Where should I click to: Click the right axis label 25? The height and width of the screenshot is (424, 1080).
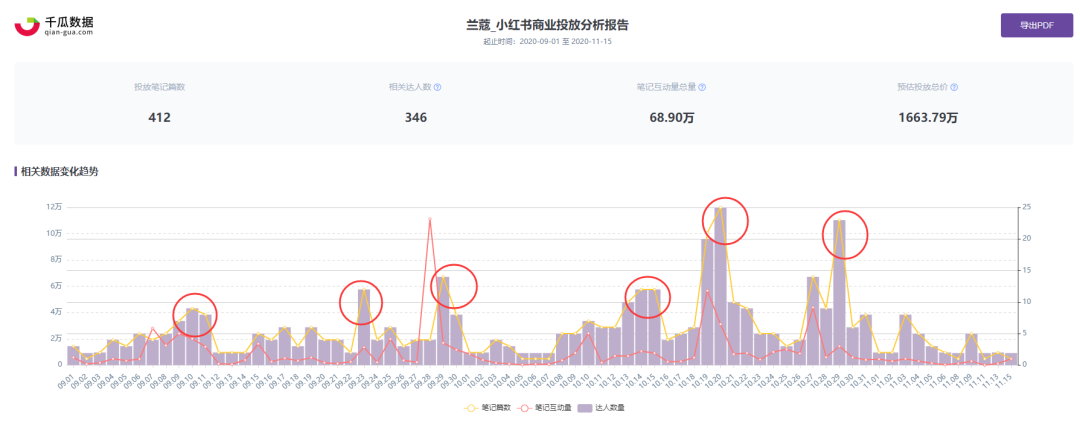1026,207
